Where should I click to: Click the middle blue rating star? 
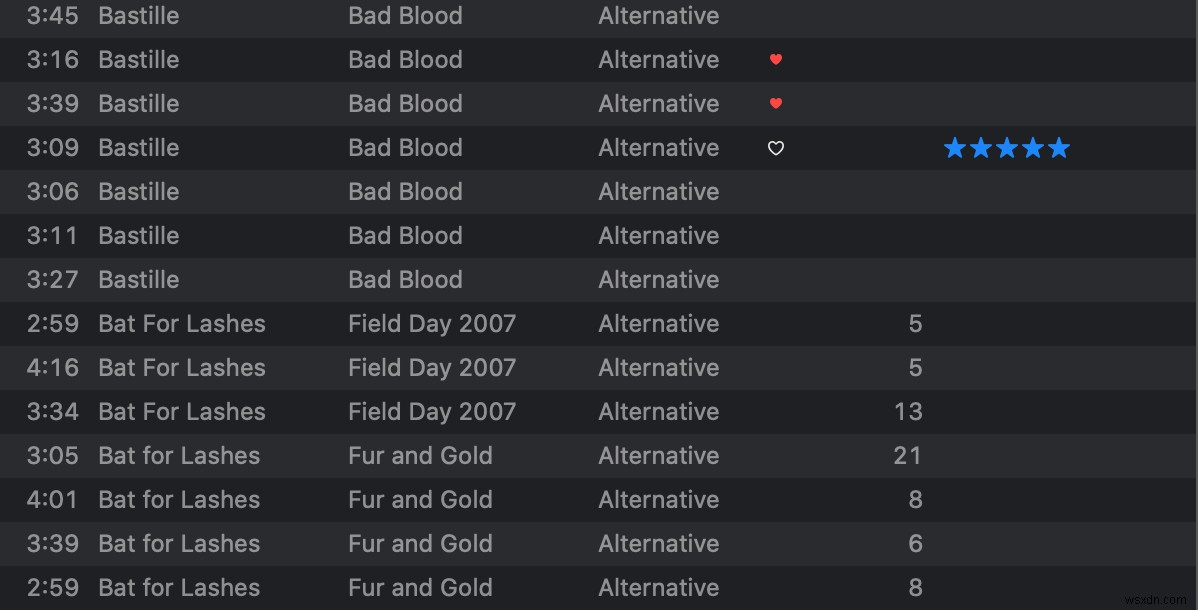[1007, 149]
